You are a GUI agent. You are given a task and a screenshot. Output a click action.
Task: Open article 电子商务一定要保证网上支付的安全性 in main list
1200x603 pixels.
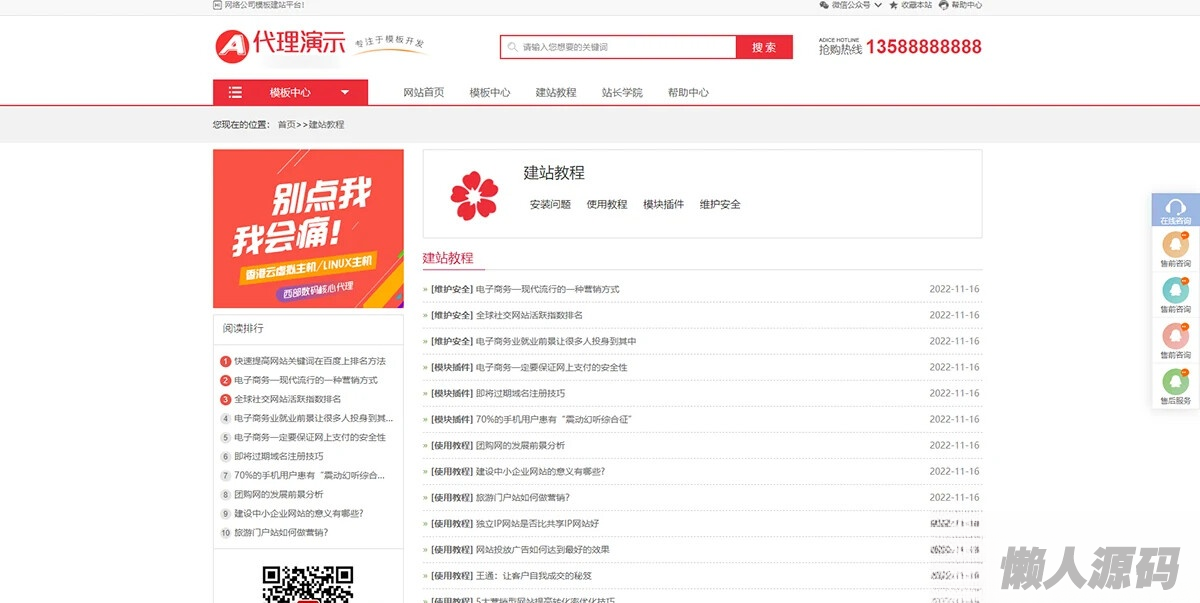[552, 367]
